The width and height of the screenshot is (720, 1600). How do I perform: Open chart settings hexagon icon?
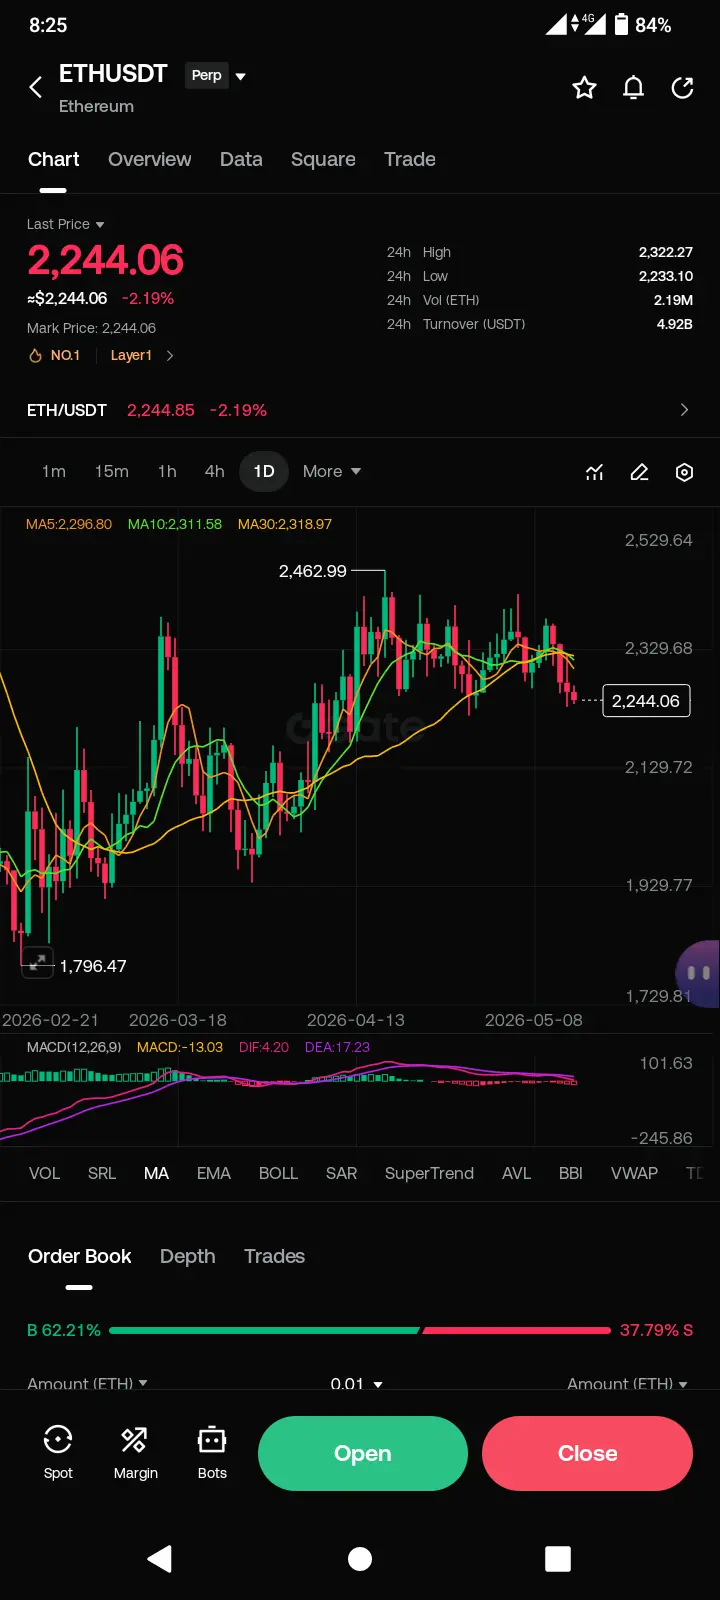pos(684,472)
